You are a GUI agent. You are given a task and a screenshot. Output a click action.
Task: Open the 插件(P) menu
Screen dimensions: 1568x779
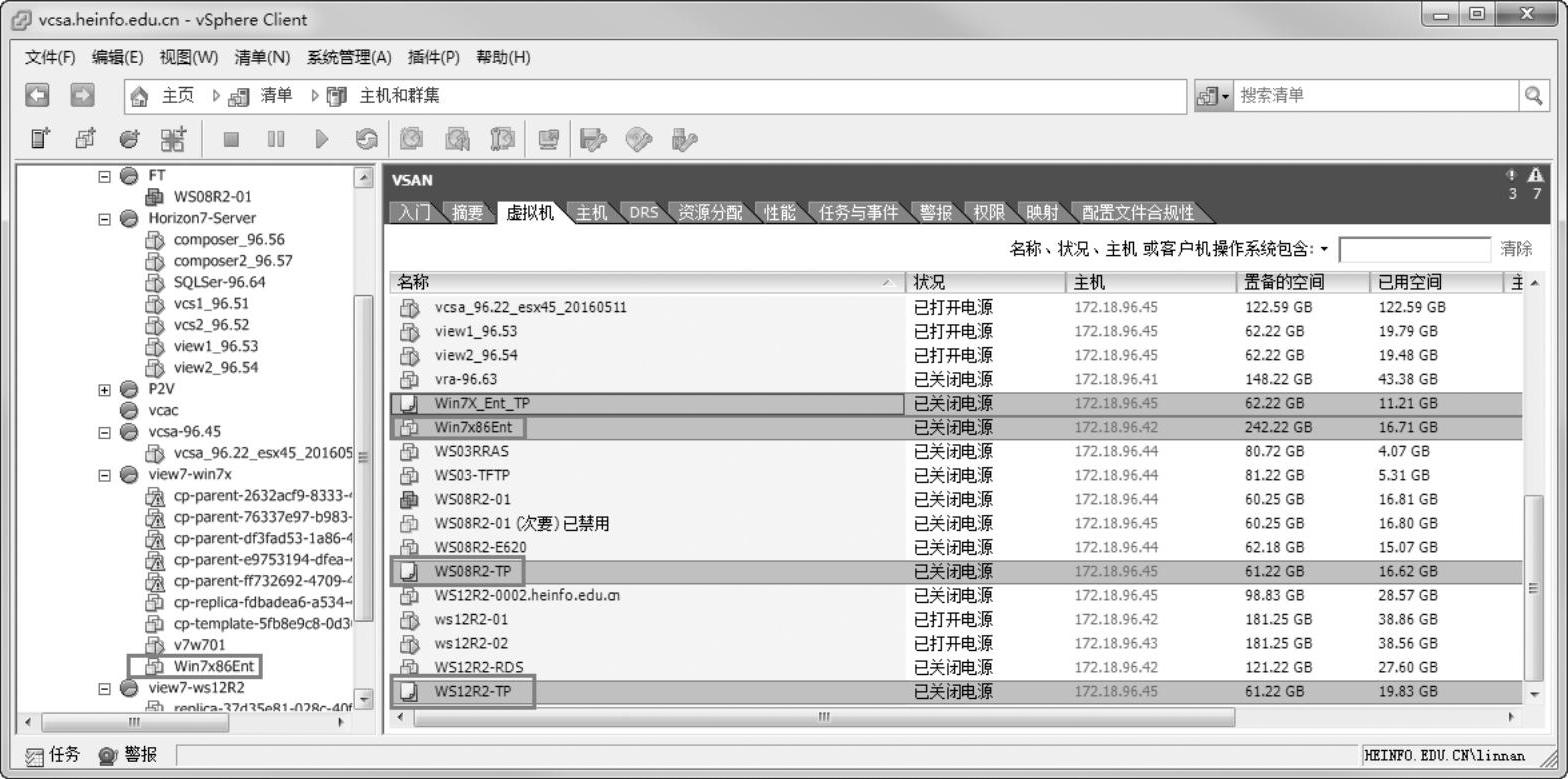coord(434,57)
